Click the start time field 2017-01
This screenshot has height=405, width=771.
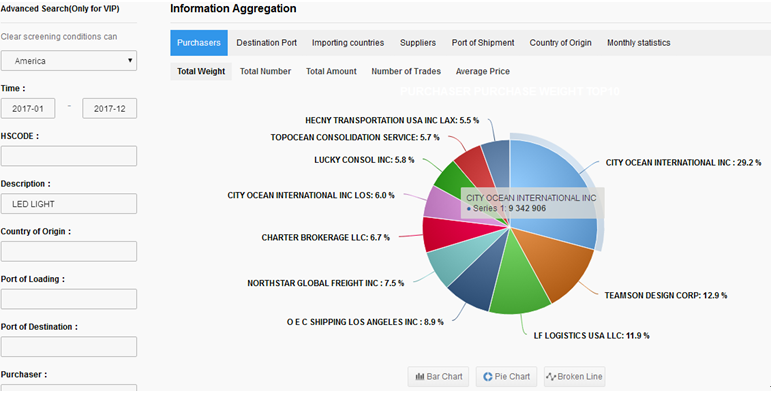28,109
